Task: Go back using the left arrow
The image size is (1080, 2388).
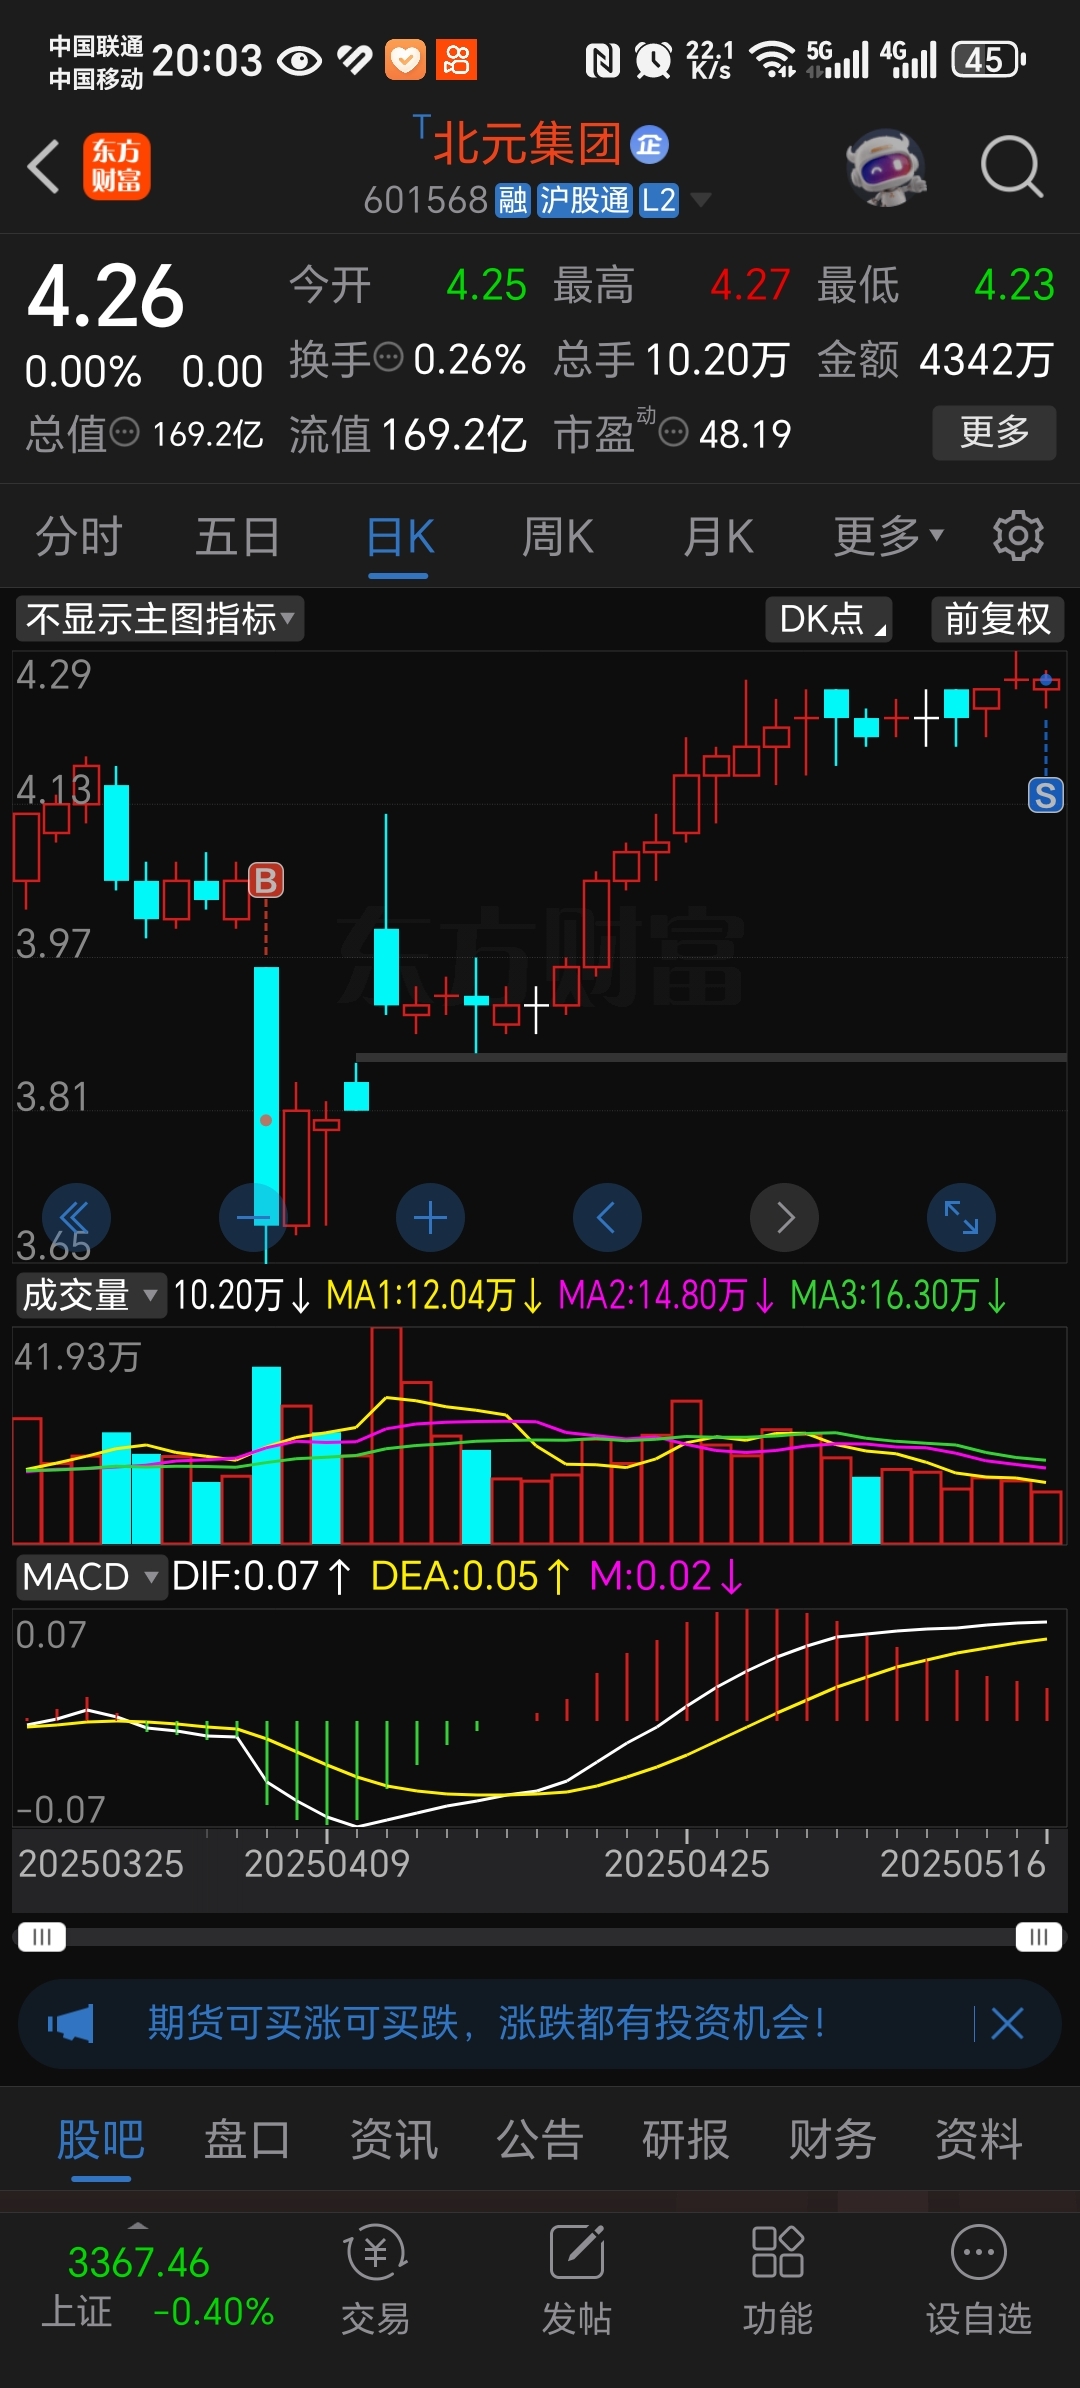Action: (x=44, y=166)
